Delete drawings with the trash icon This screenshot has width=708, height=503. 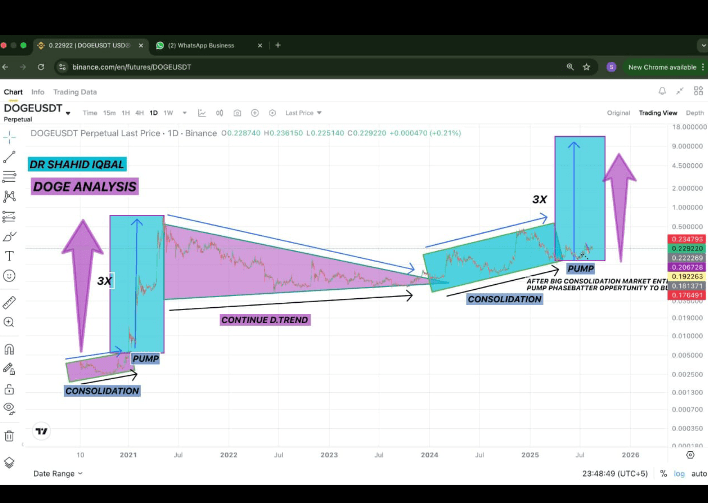(x=9, y=436)
